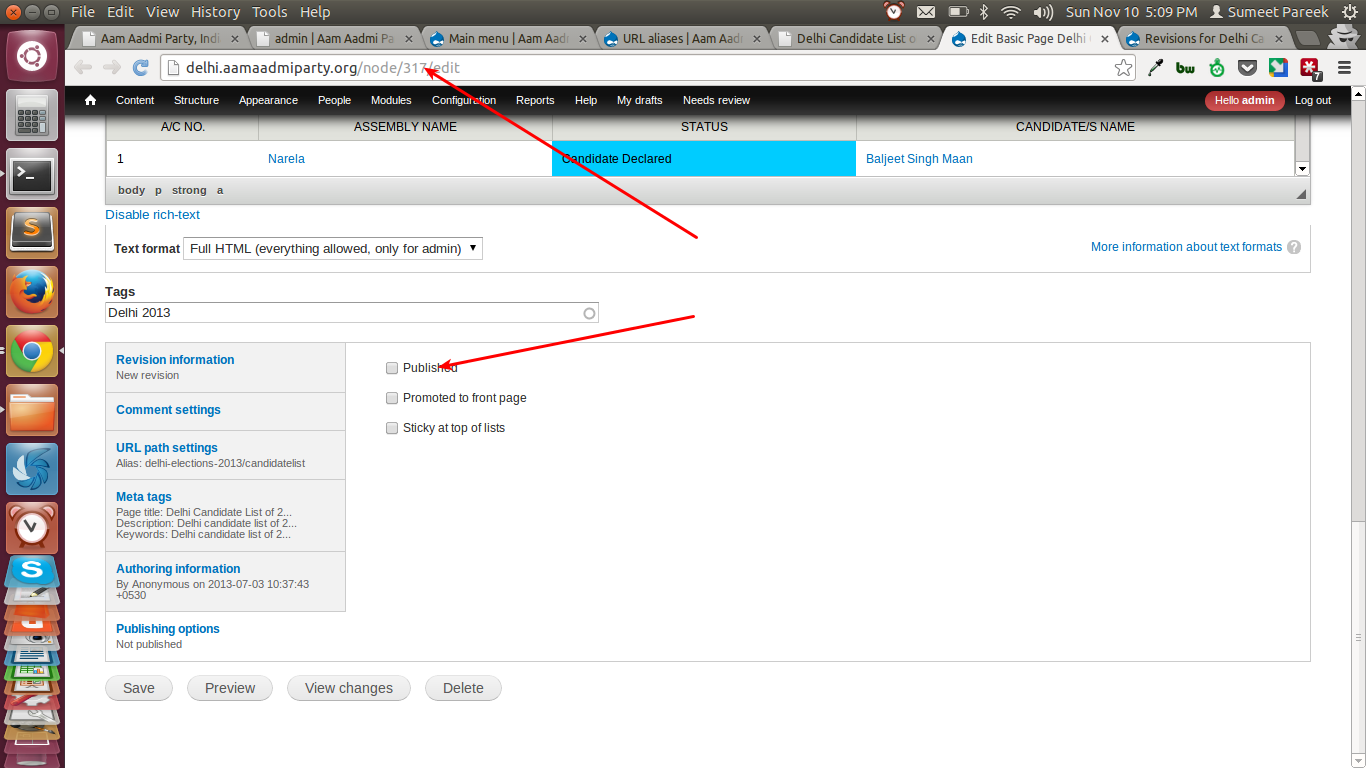Open the mail envelope indicator
The height and width of the screenshot is (768, 1366).
[x=926, y=12]
